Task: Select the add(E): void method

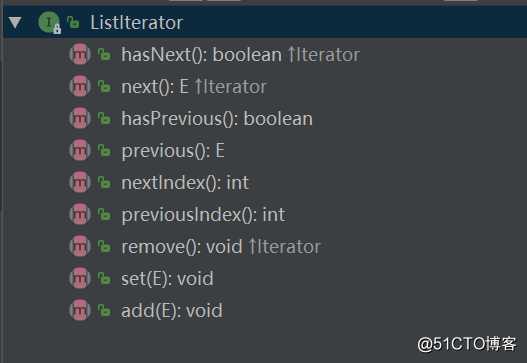Action: pyautogui.click(x=172, y=311)
